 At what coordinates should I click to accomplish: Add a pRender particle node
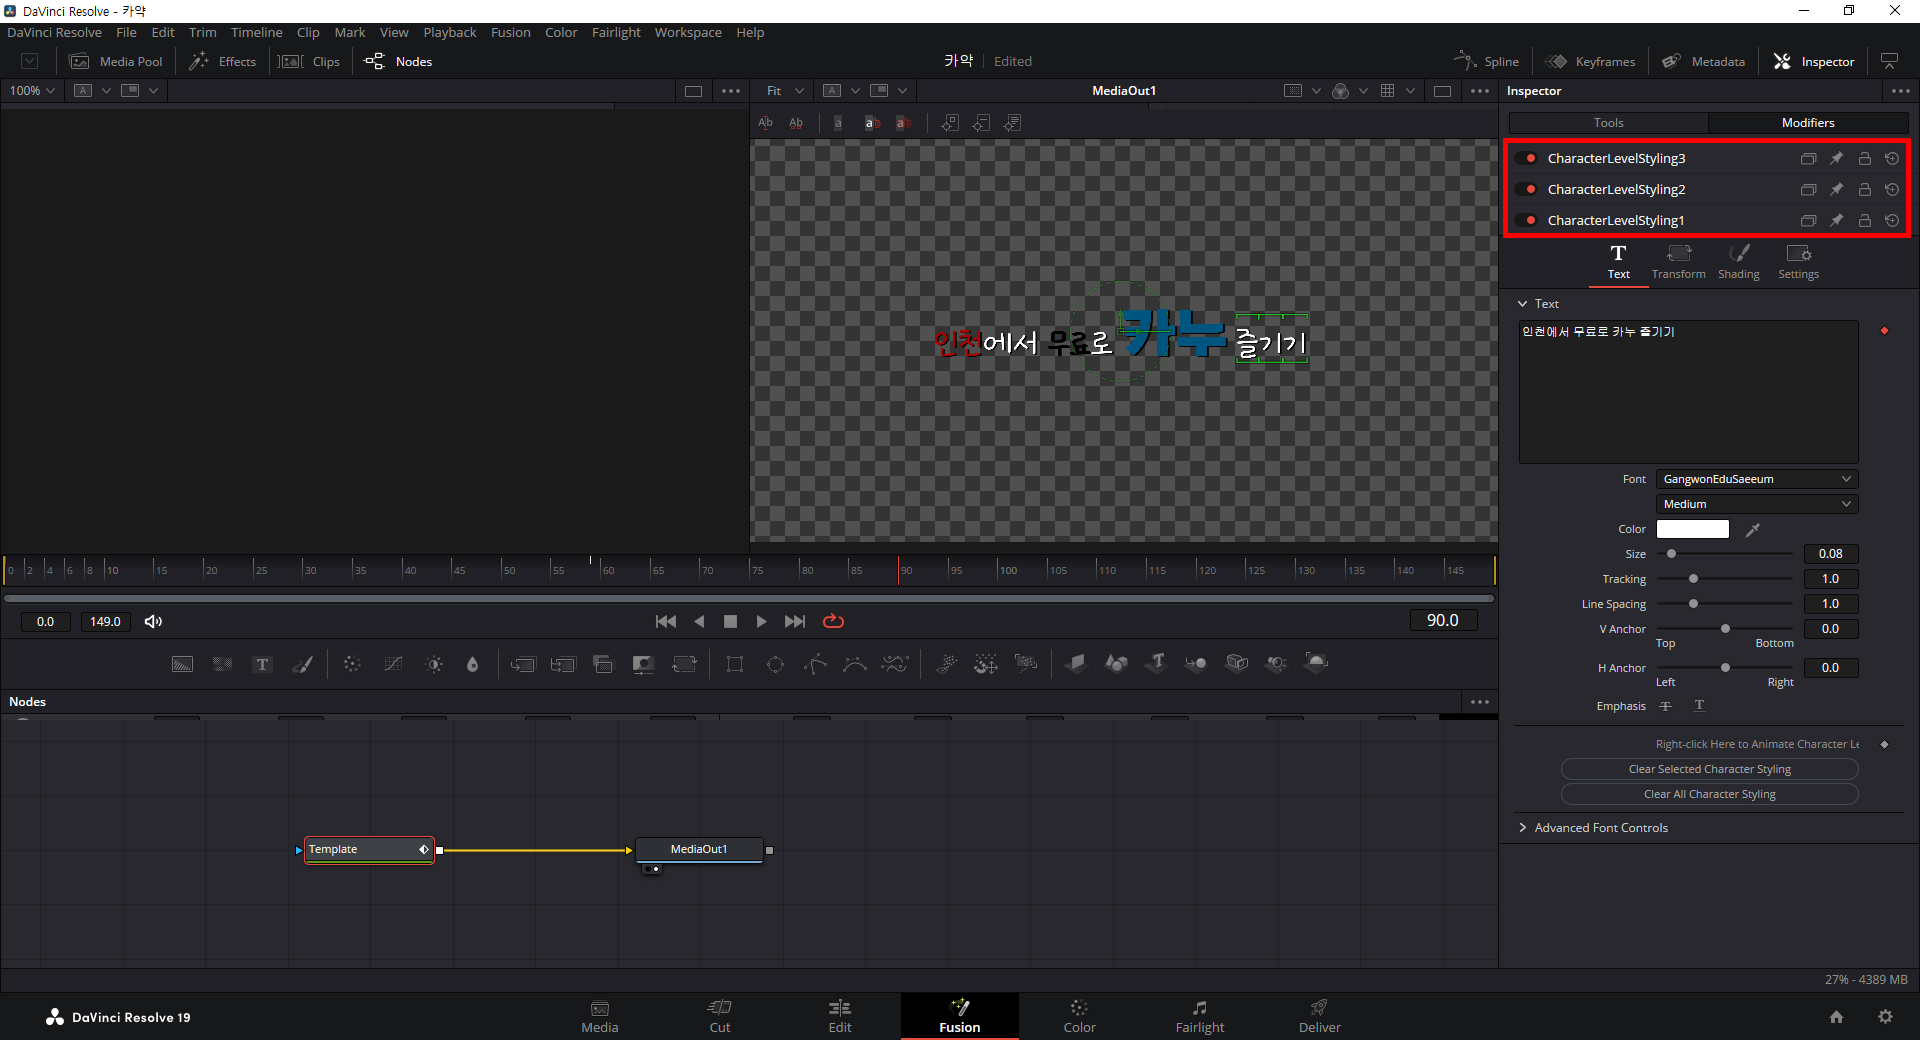(x=1026, y=664)
